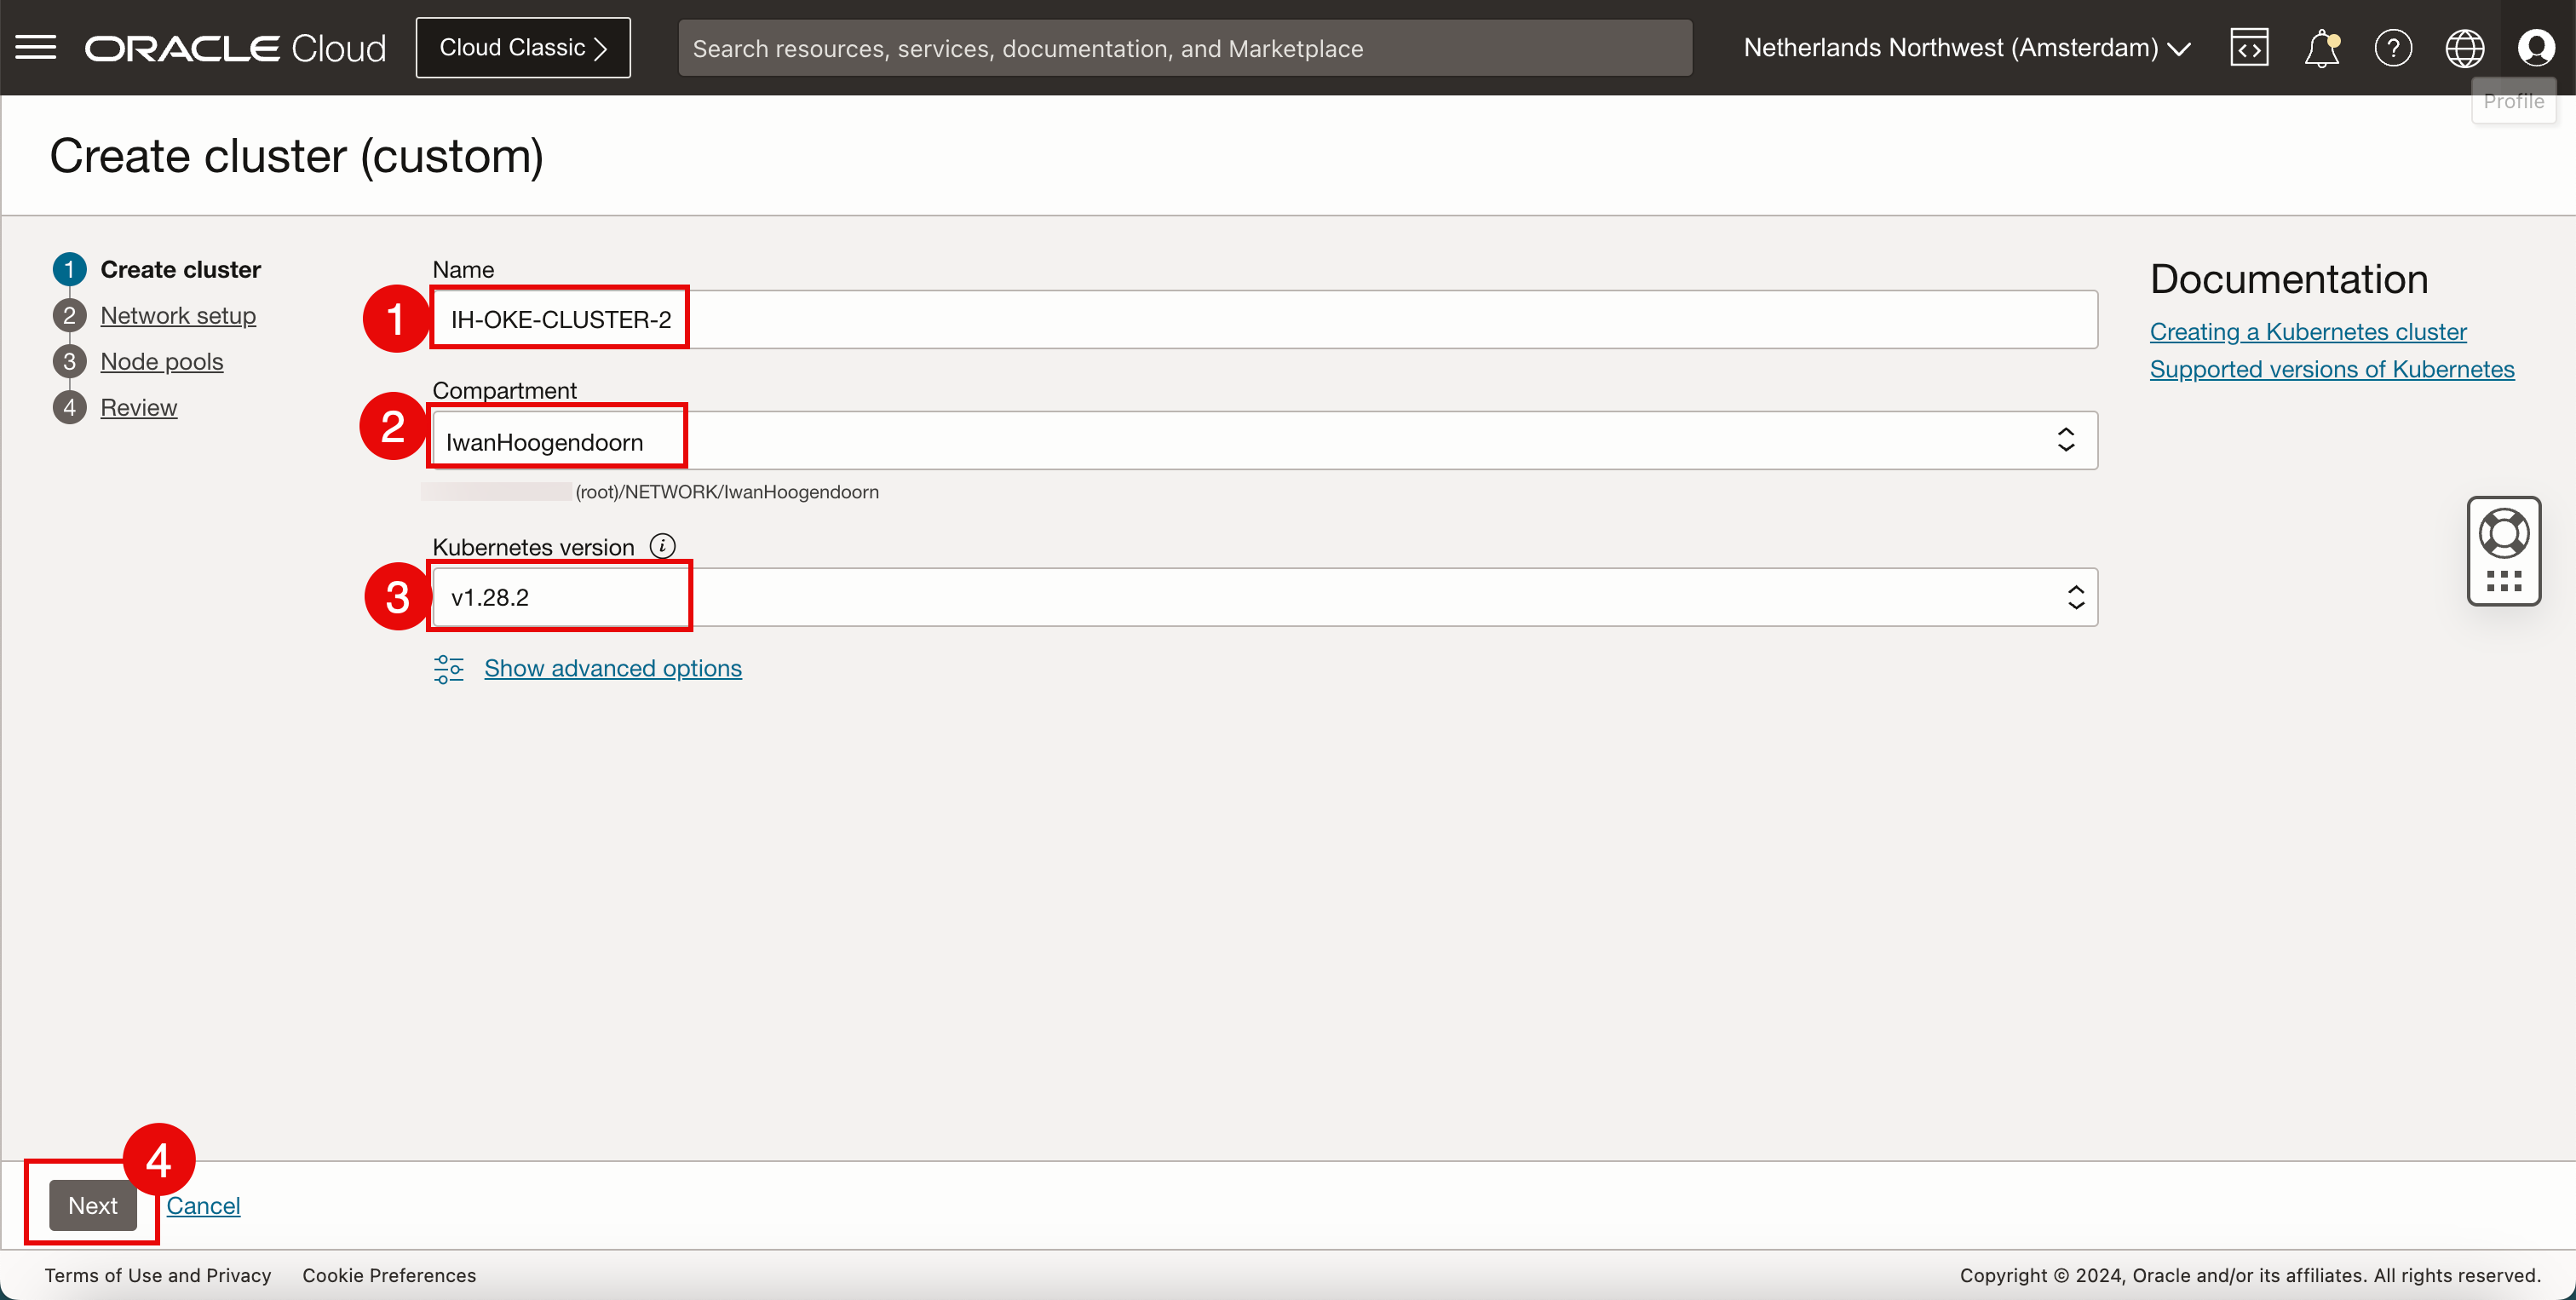Click the Cancel link
The image size is (2576, 1300).
tap(203, 1205)
